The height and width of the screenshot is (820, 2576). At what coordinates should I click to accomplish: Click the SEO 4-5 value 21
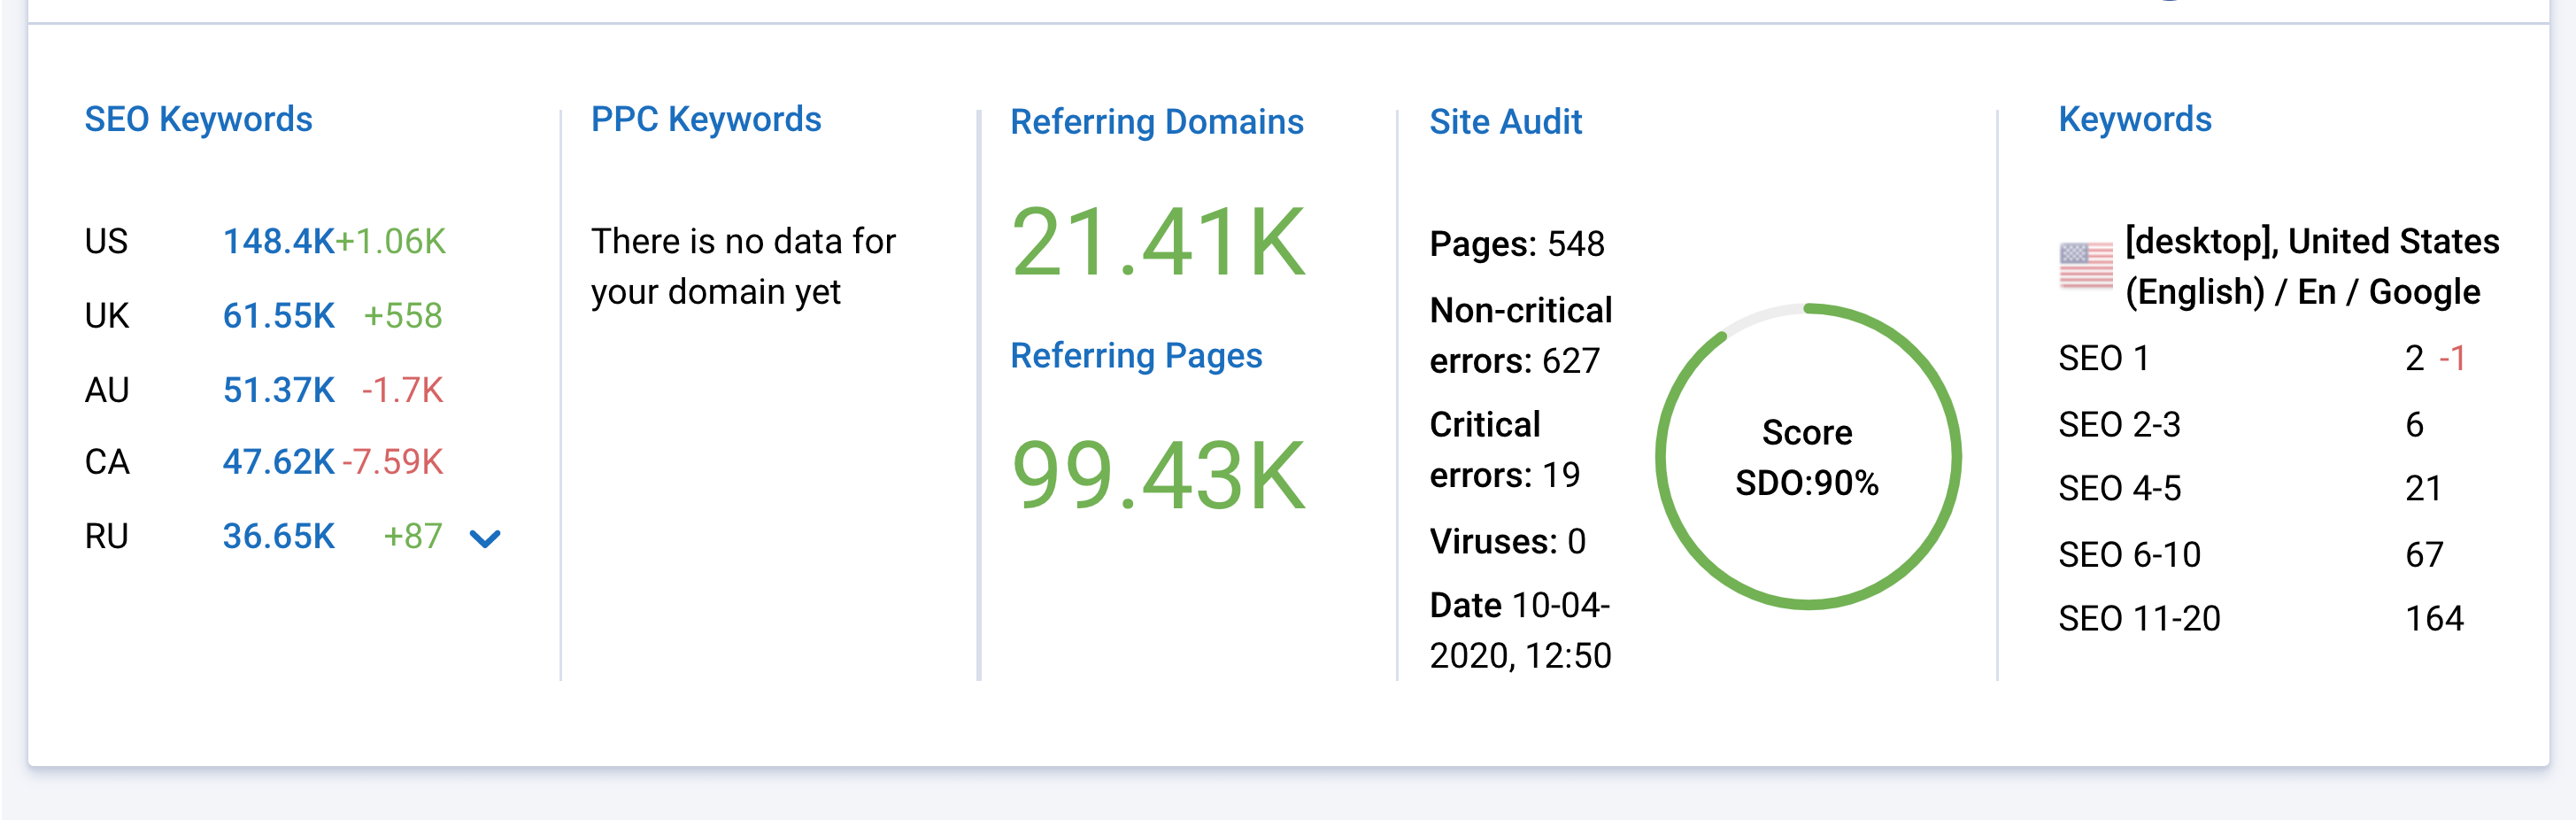tap(2424, 489)
